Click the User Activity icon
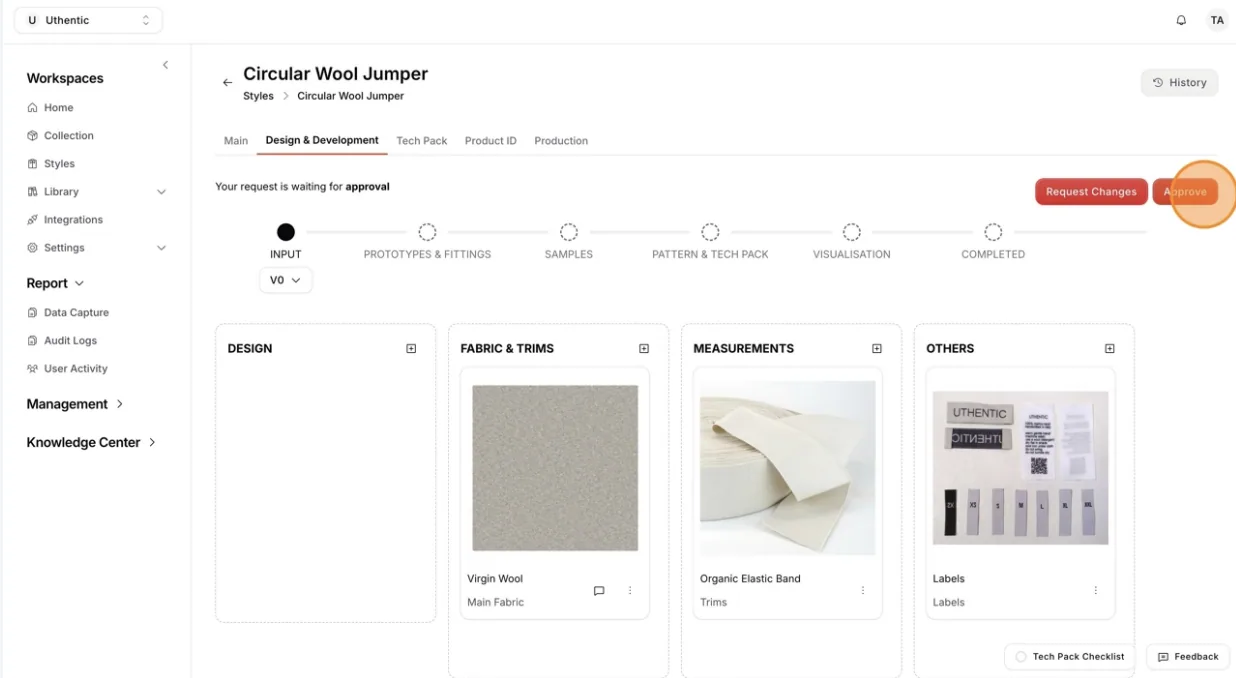1236x678 pixels. (33, 369)
